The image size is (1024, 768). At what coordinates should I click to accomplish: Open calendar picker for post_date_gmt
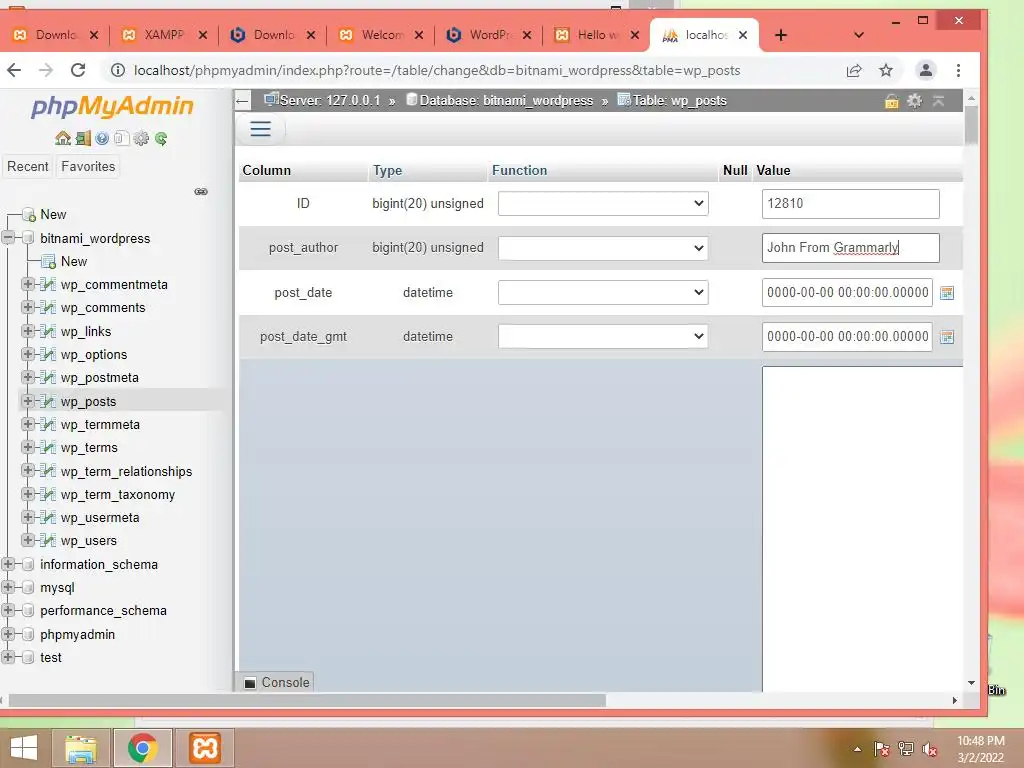947,337
